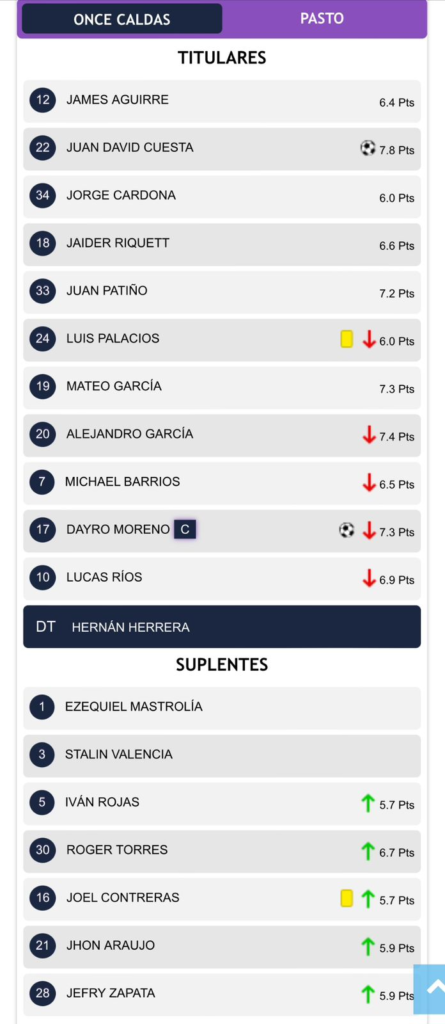Viewport: 445px width, 1024px height.
Task: Switch to the Pasto tab
Action: coord(322,18)
